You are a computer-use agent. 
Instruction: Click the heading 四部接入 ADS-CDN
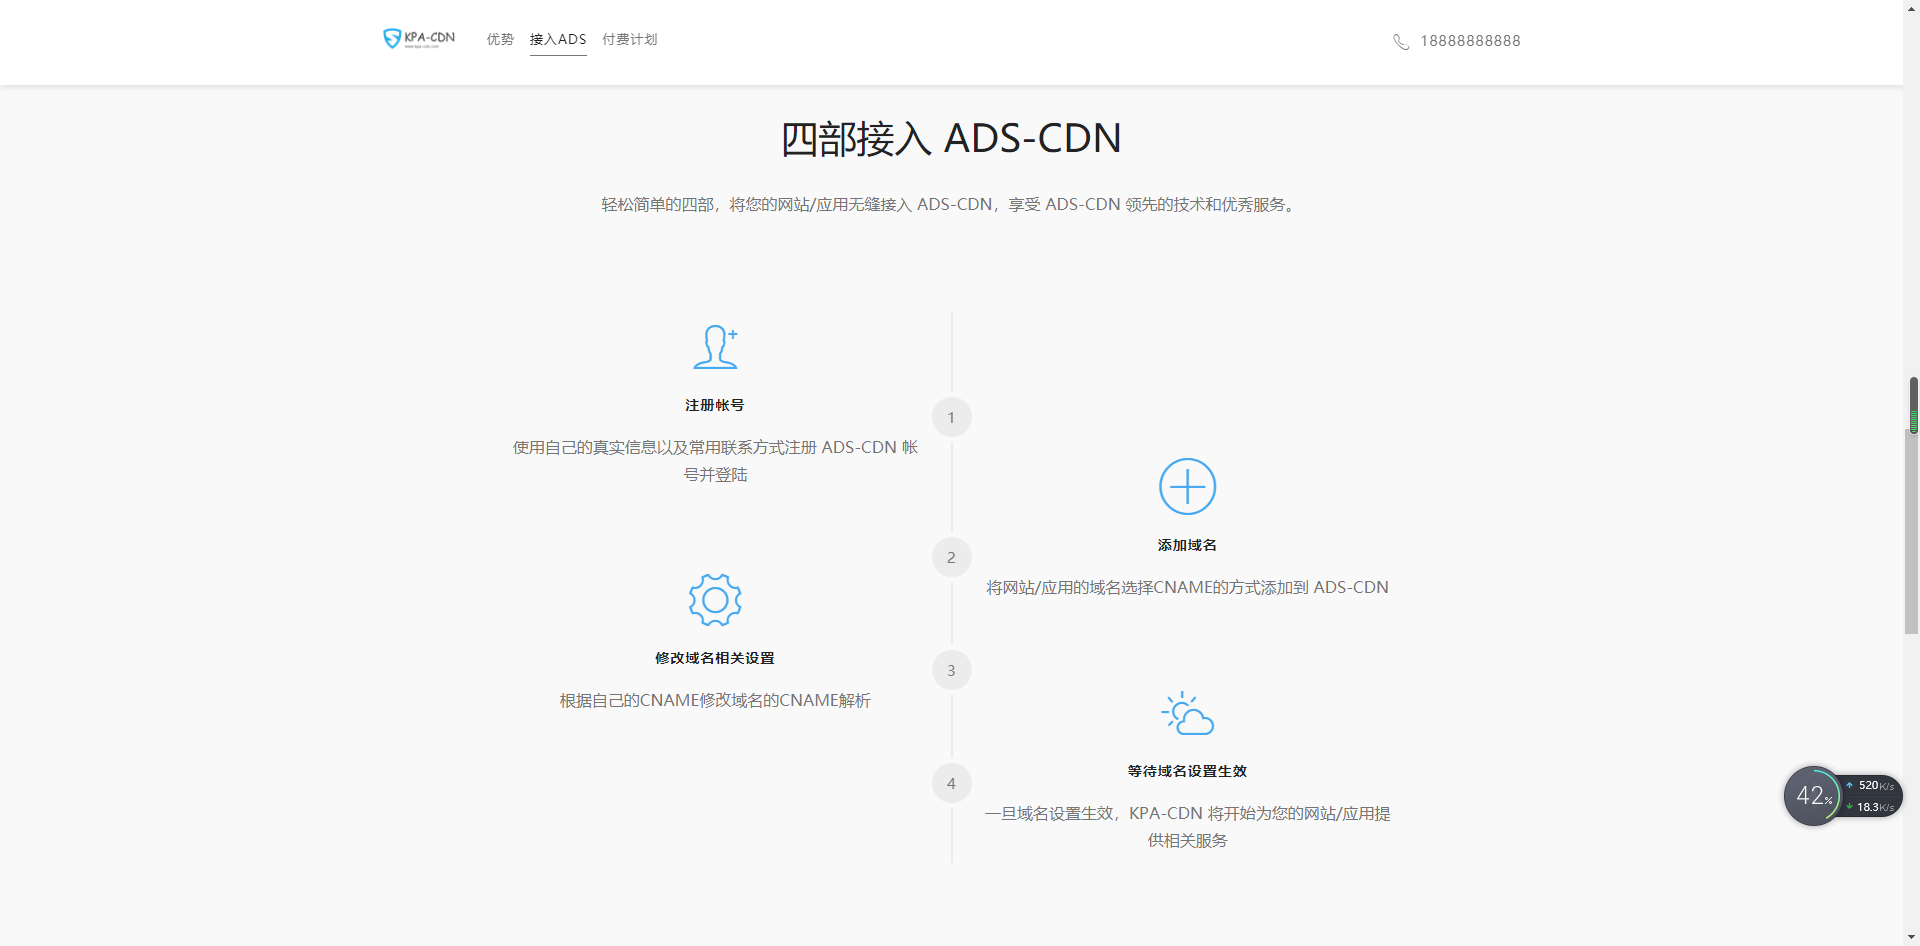point(950,138)
